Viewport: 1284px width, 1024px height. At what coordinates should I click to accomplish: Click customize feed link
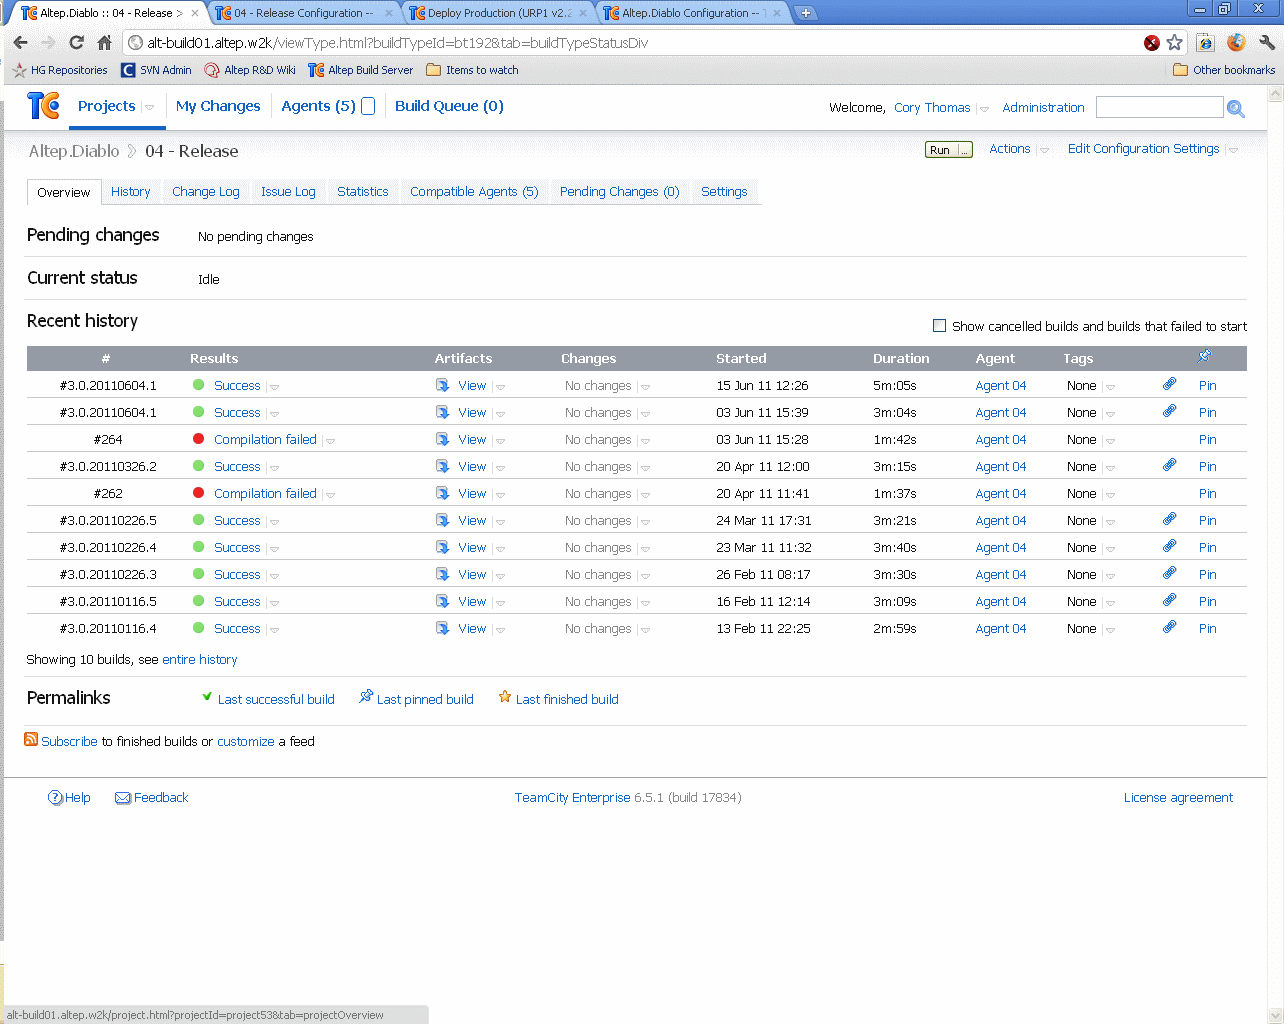pos(246,742)
